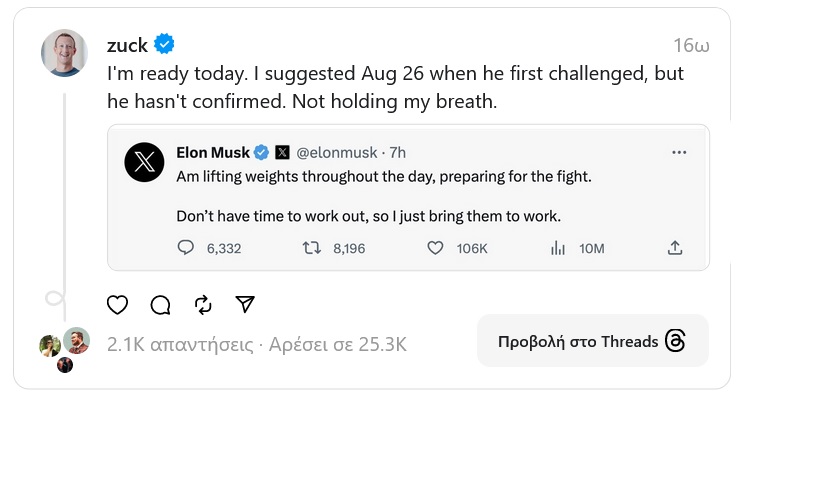Open reply via speech bubble under post
This screenshot has height=485, width=837.
pos(160,305)
